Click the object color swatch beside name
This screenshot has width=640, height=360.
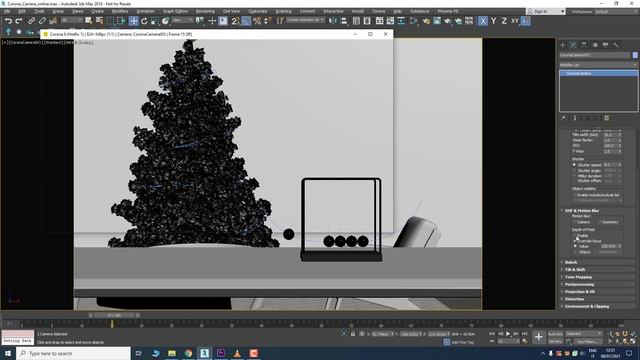(635, 55)
